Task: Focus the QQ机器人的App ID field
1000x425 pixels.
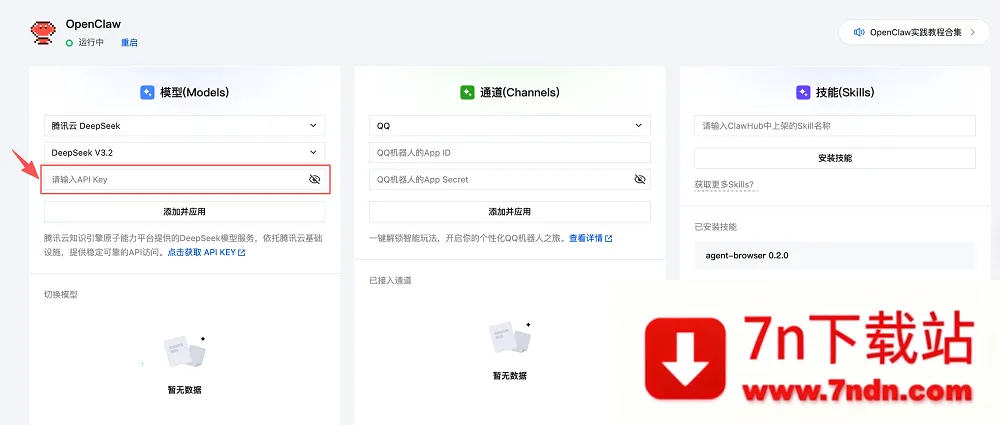Action: click(x=510, y=153)
